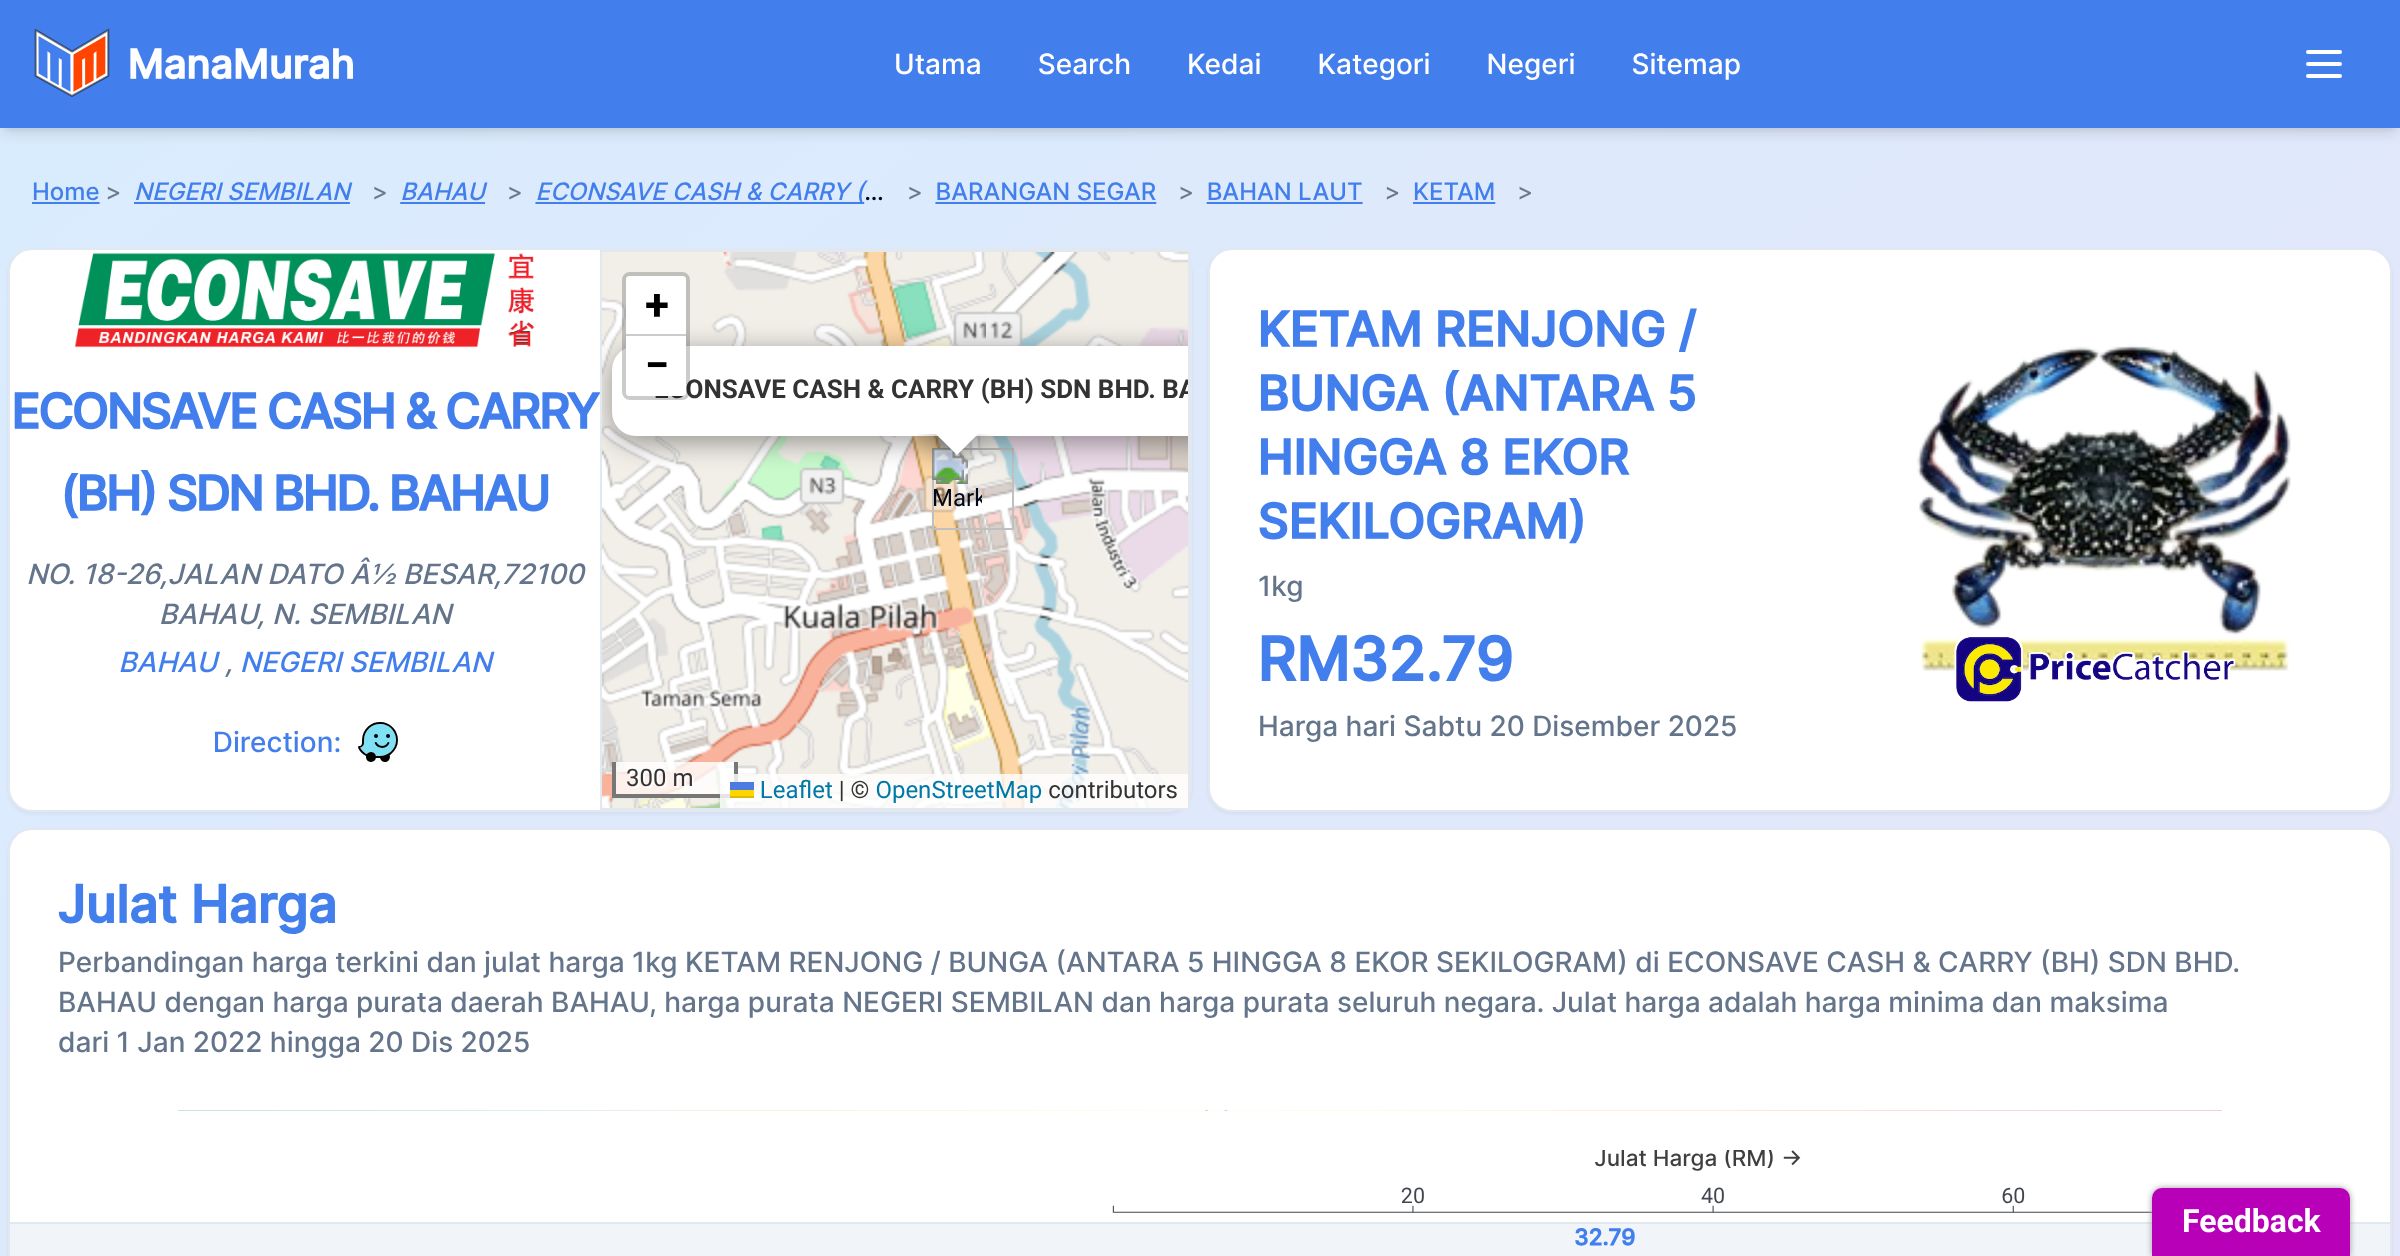2400x1256 pixels.
Task: Zoom out on the map
Action: [x=656, y=365]
